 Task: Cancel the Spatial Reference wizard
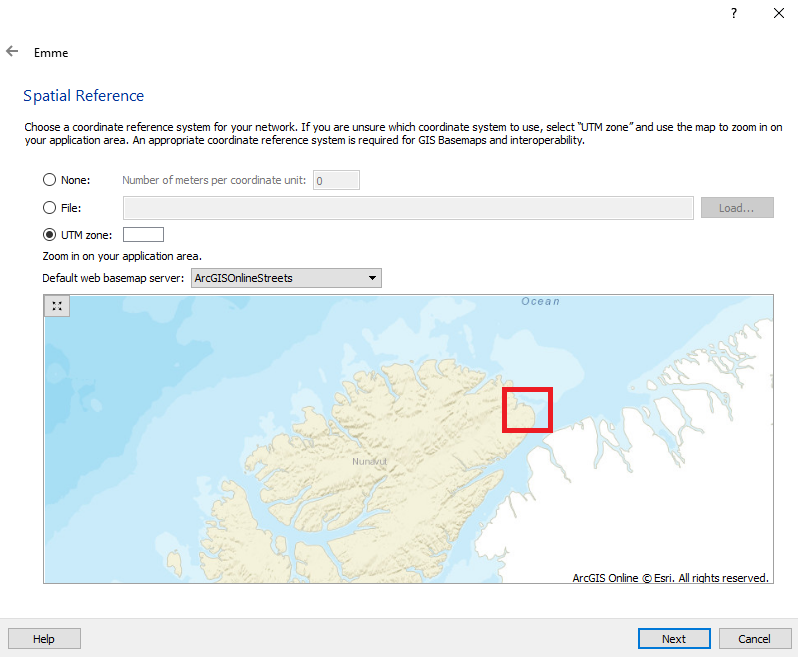(x=754, y=639)
